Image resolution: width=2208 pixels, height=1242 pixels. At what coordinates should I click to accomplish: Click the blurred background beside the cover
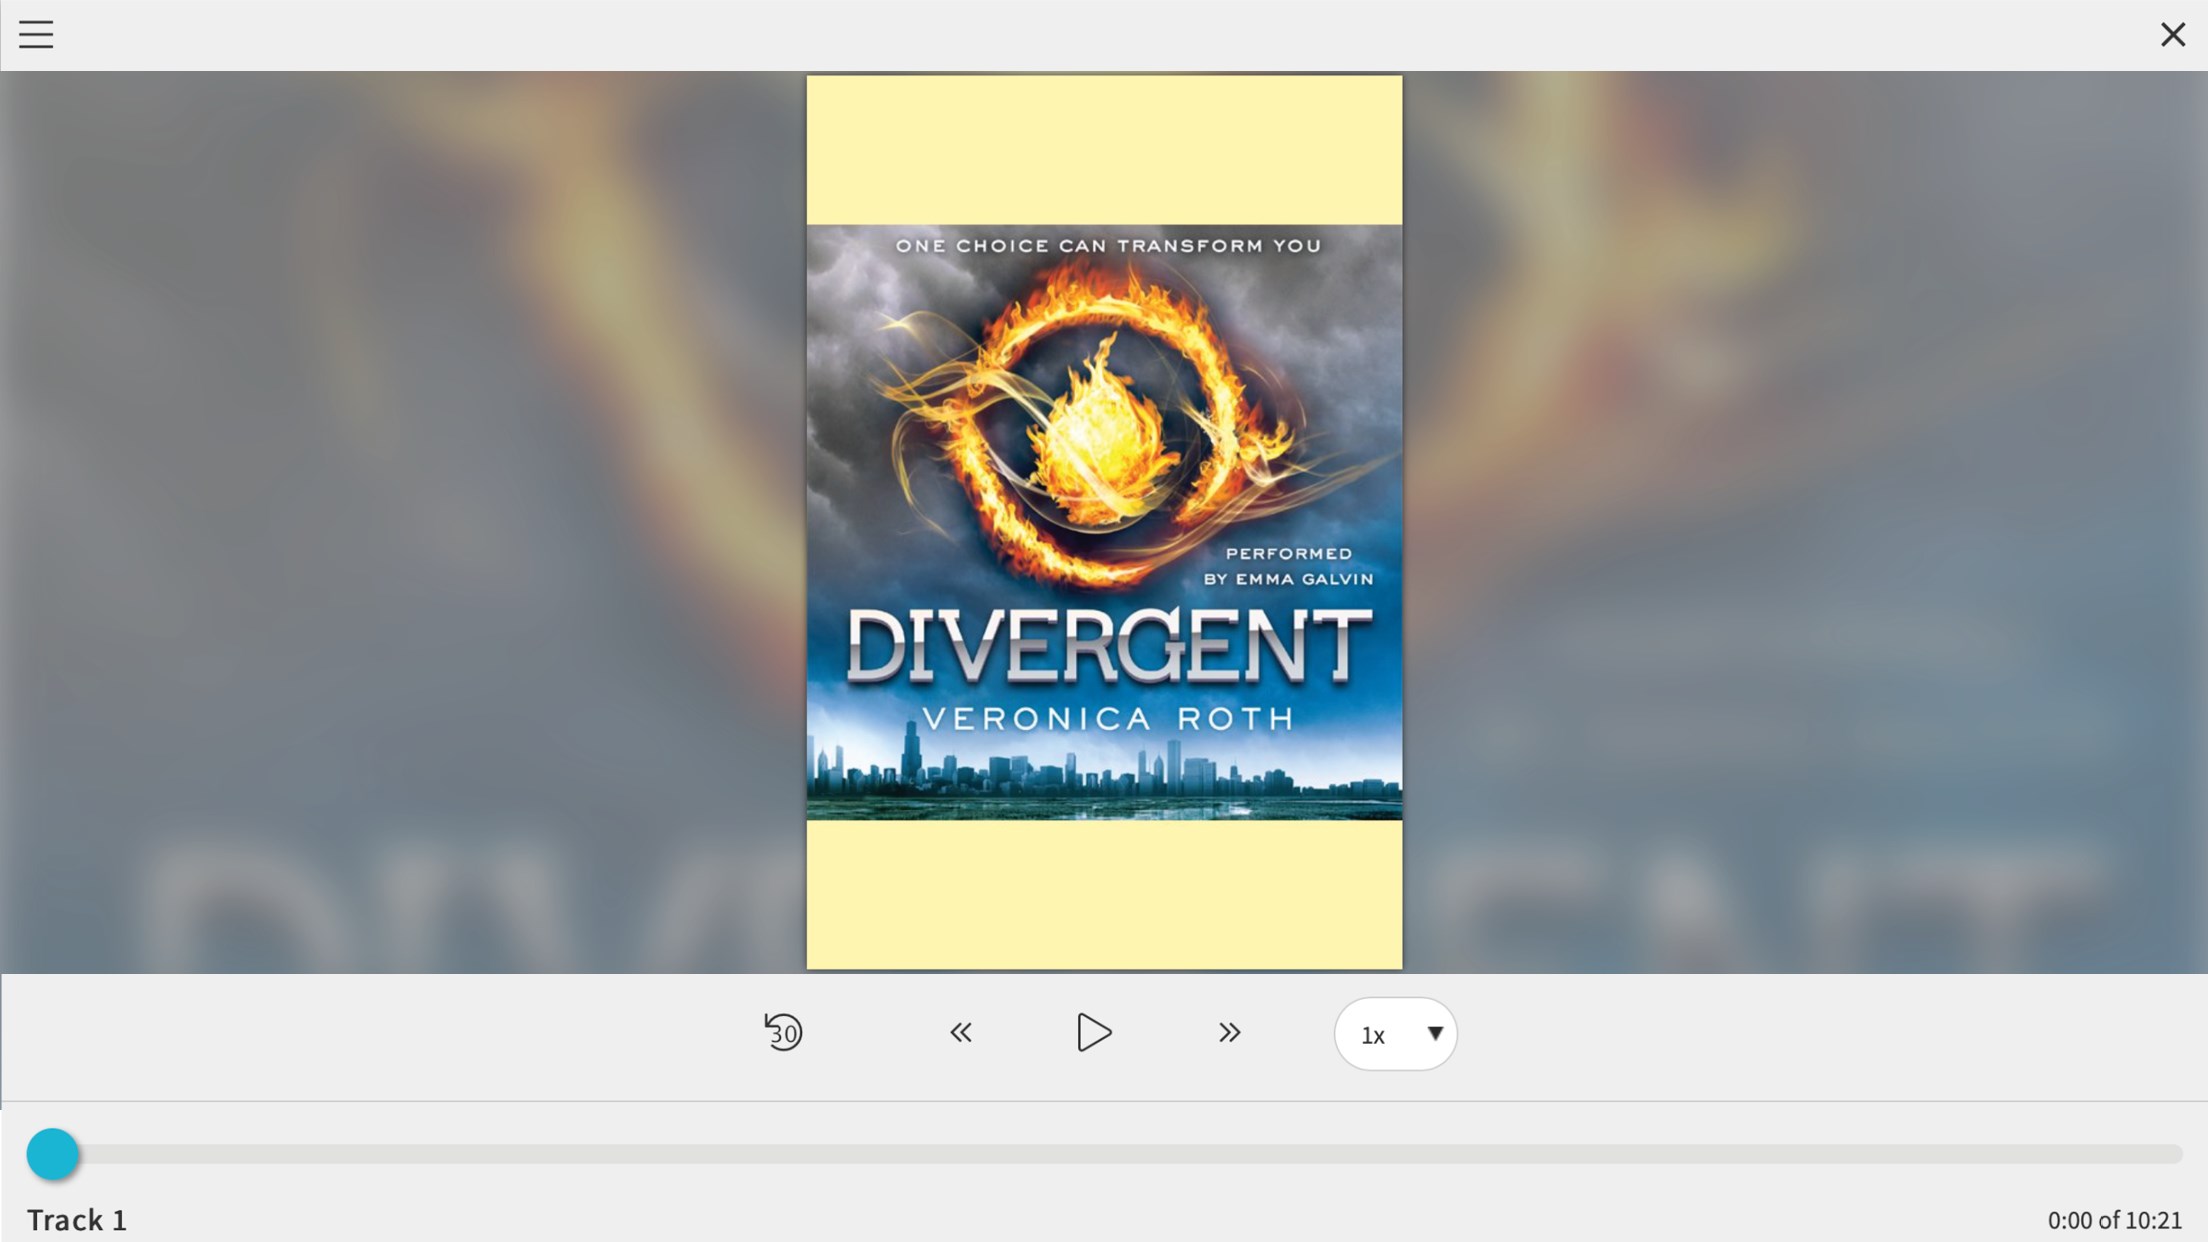[400, 500]
